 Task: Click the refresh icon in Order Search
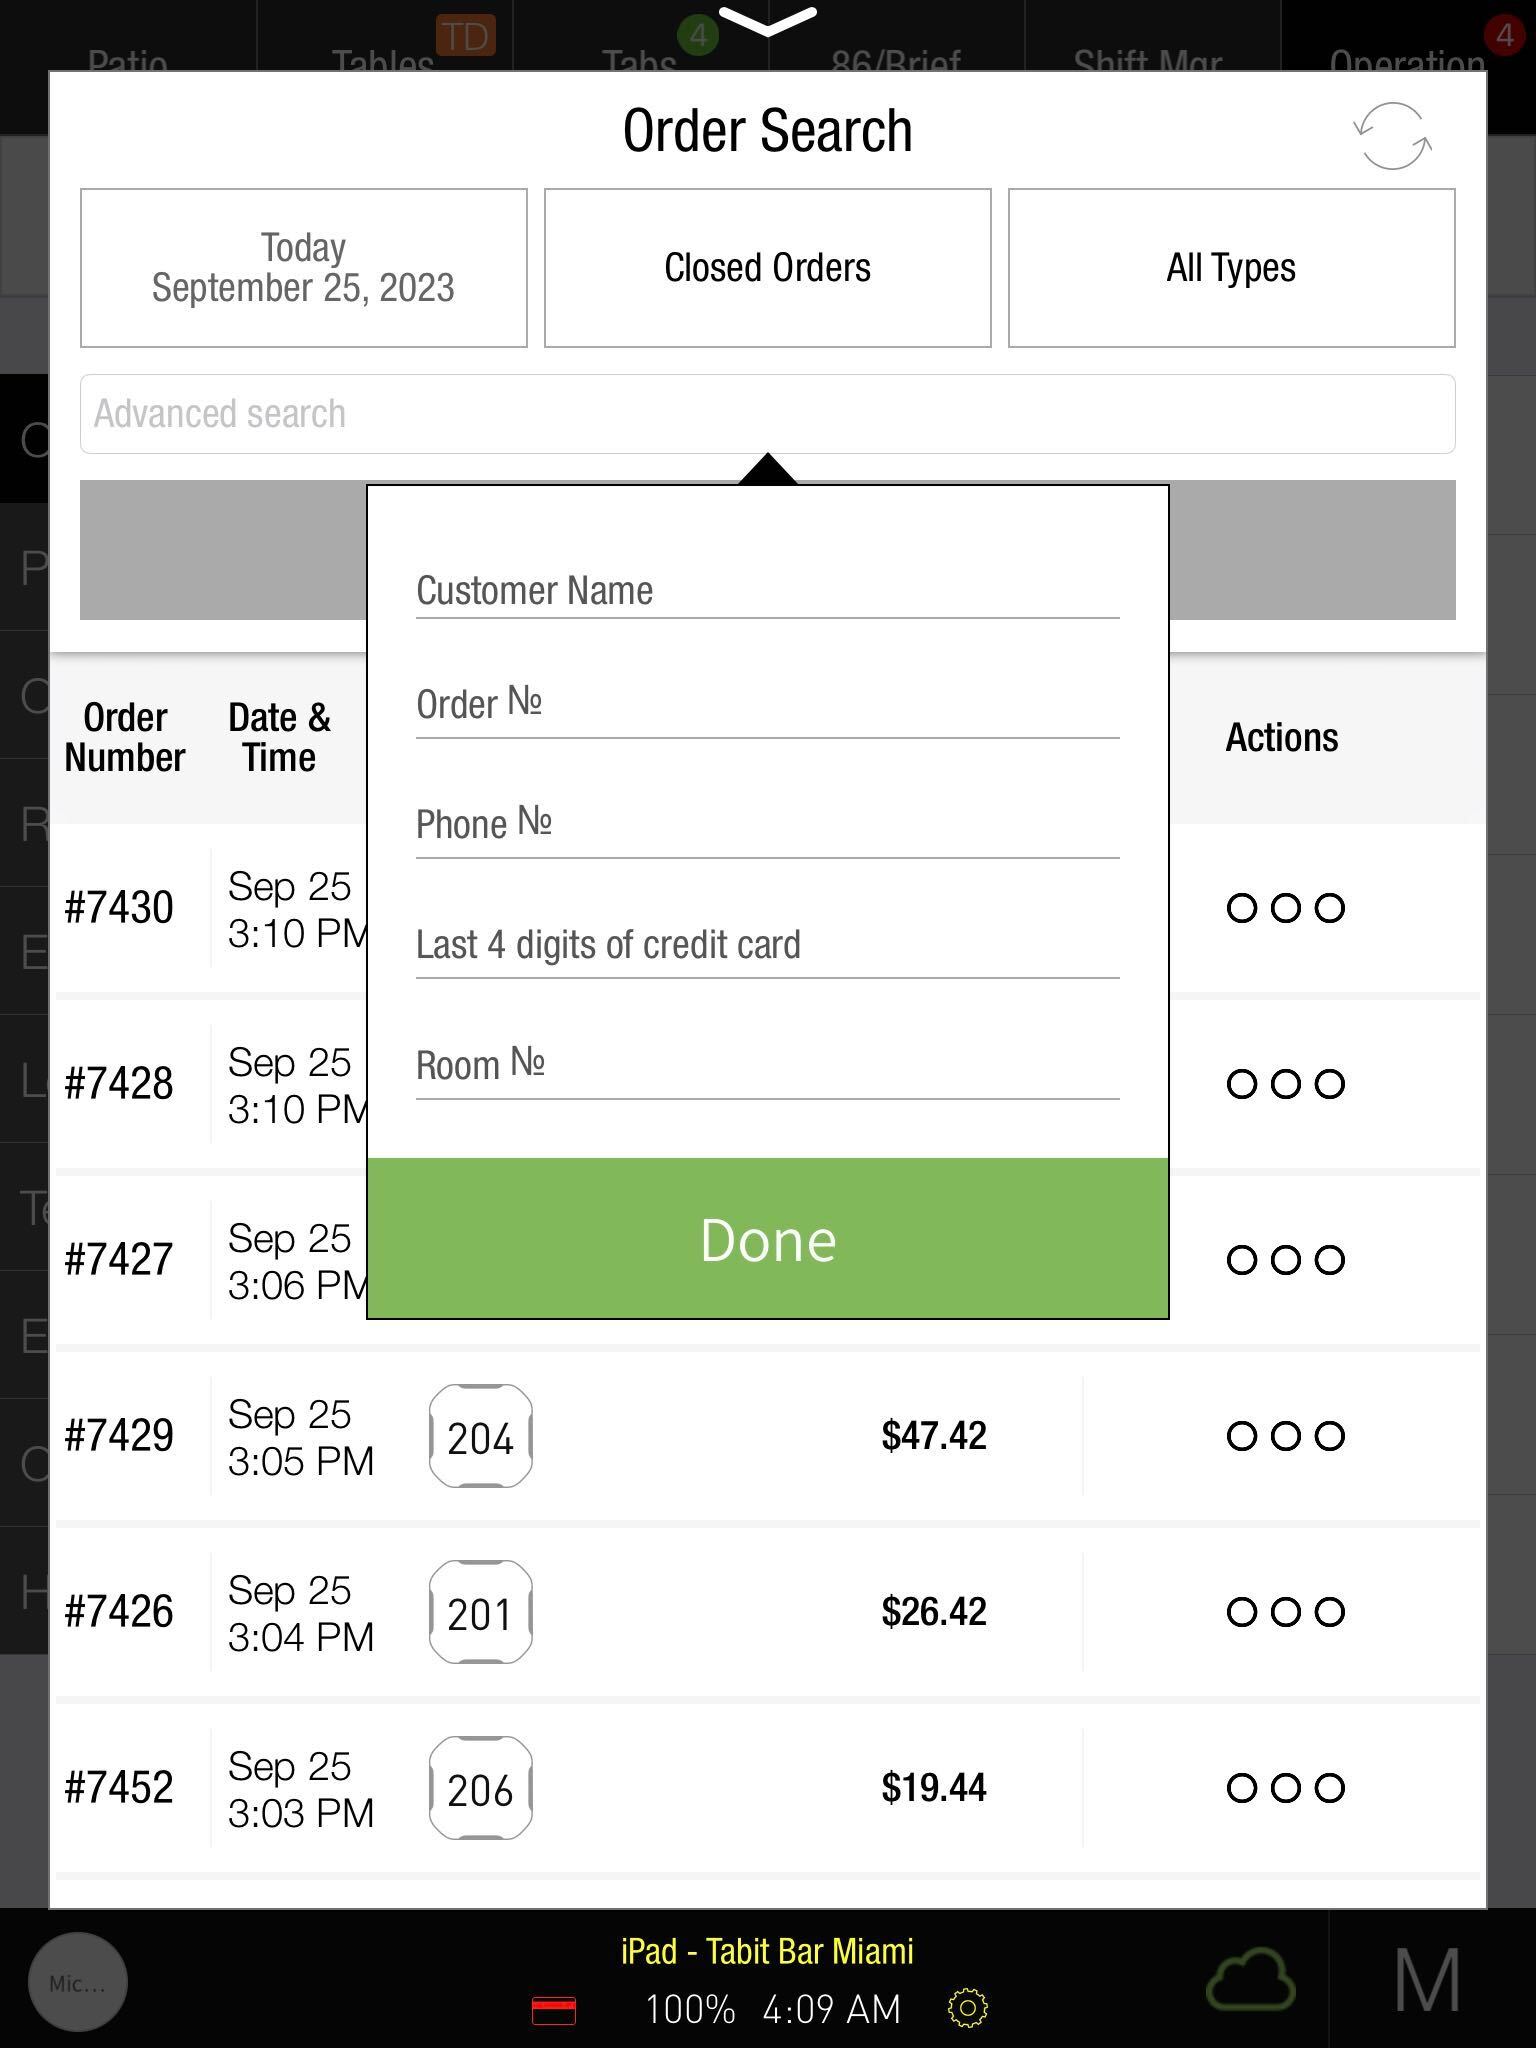[1392, 136]
